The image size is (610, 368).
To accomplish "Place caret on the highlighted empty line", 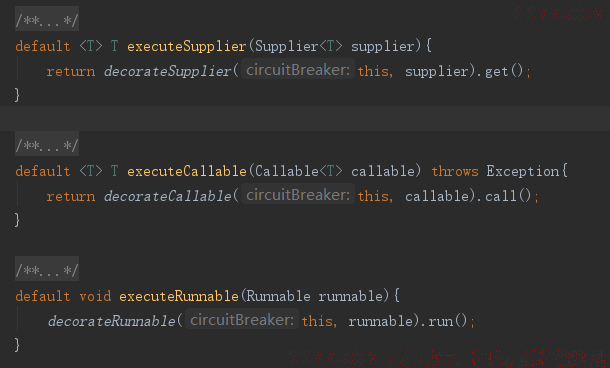I will pos(305,119).
